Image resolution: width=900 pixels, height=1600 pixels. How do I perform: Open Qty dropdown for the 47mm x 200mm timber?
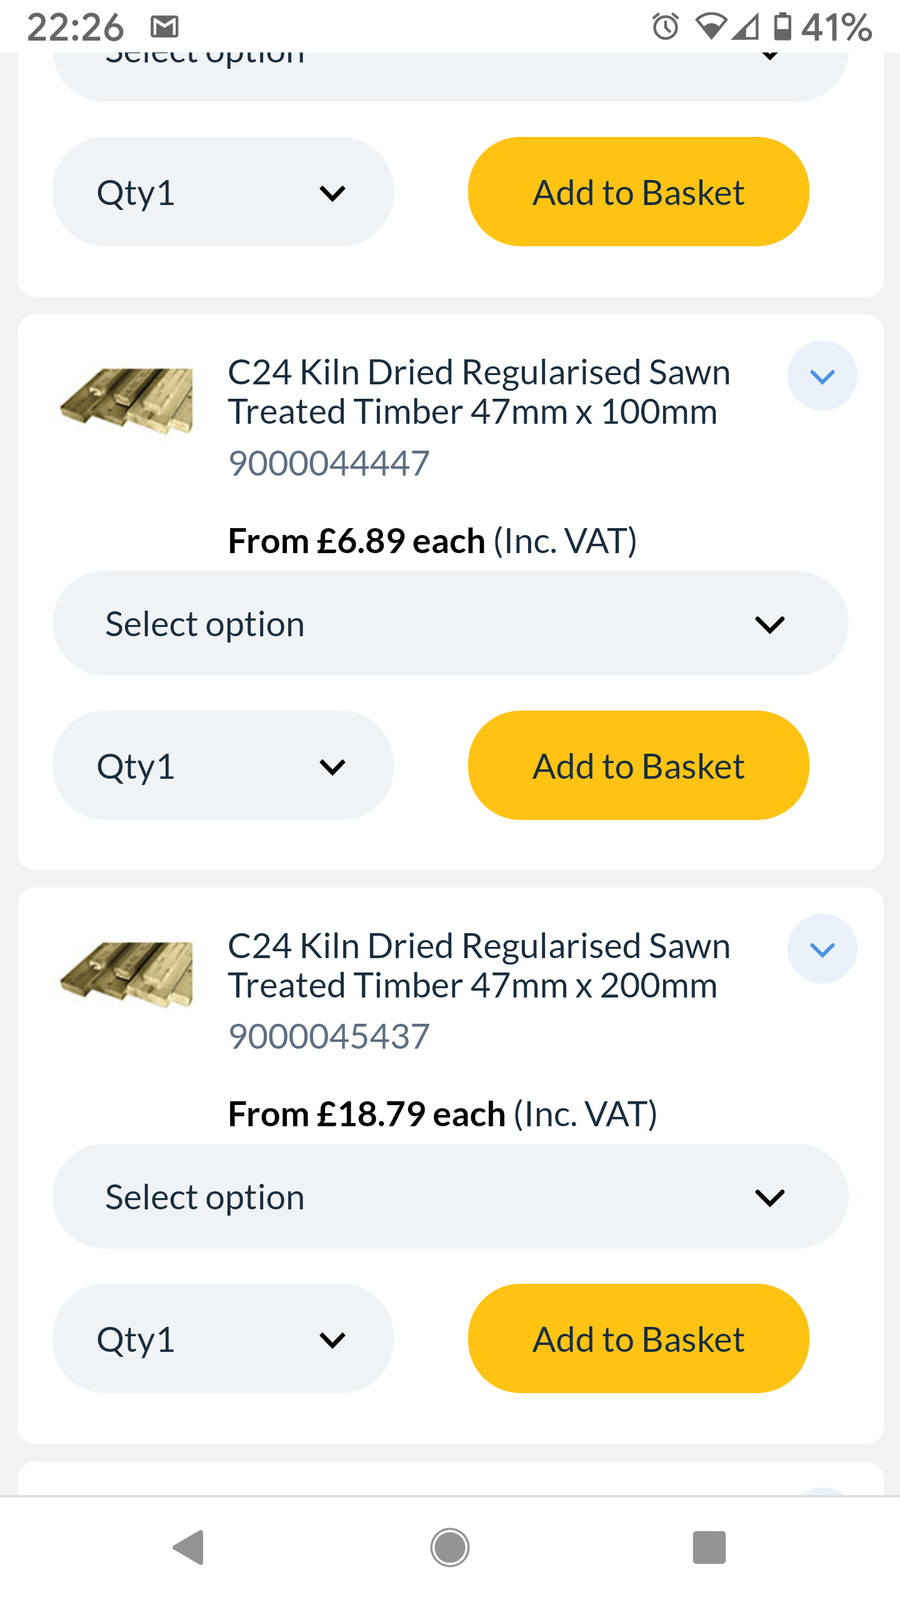pyautogui.click(x=223, y=1339)
